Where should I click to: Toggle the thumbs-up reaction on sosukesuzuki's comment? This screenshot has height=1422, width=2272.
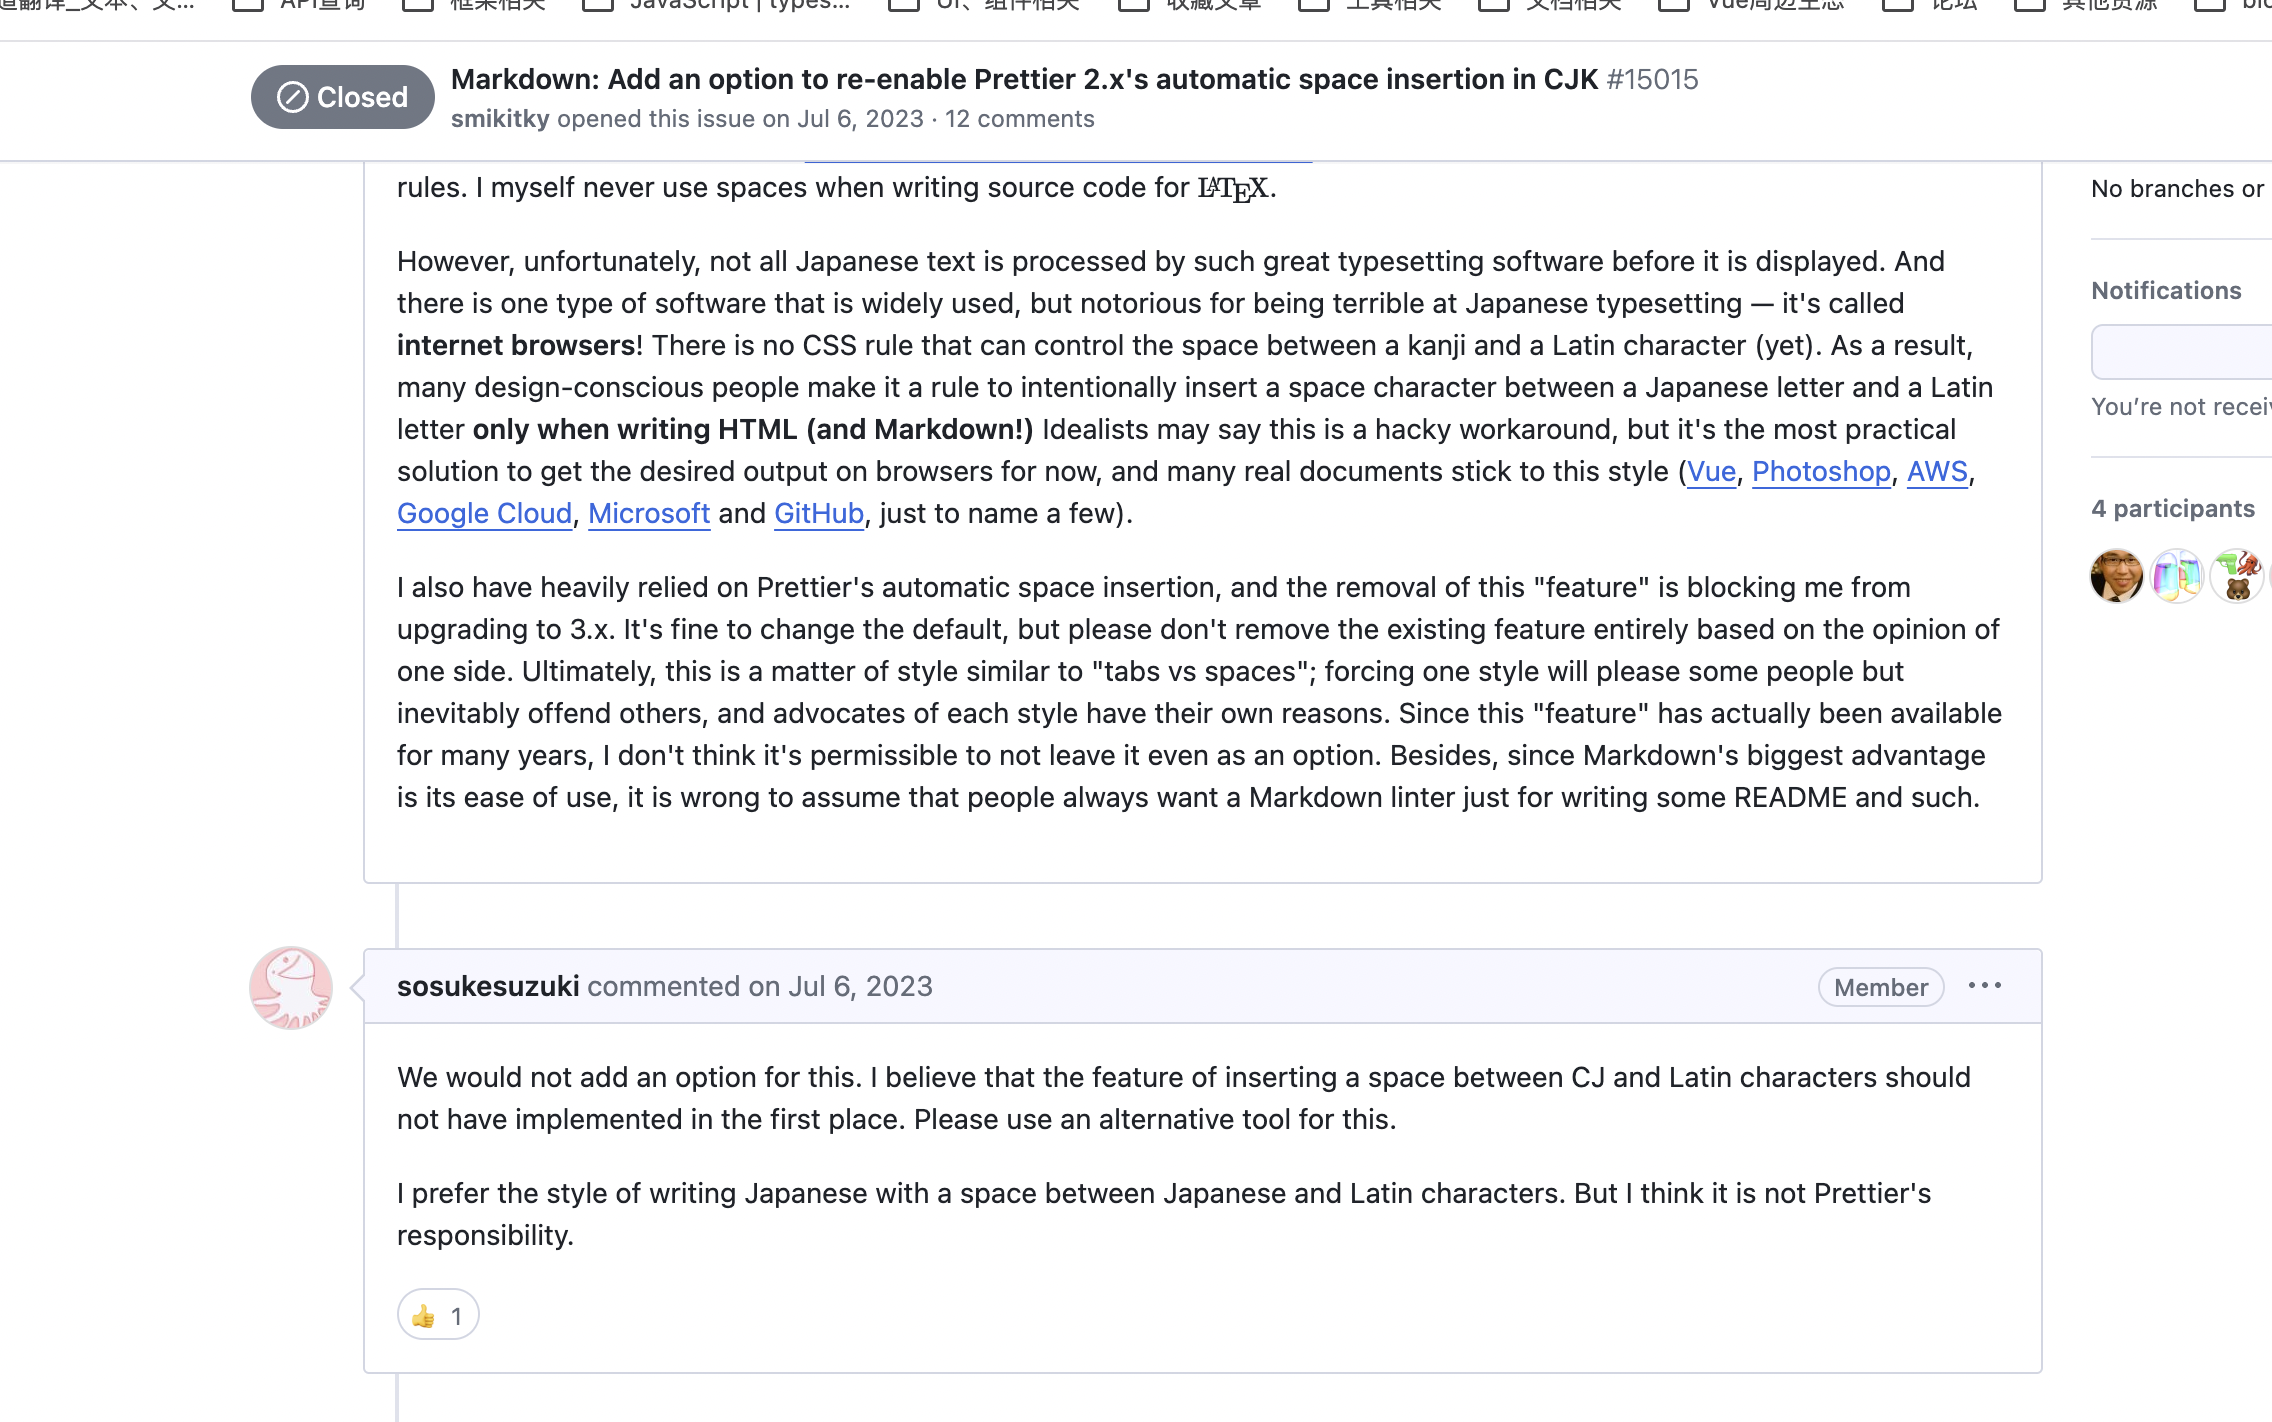click(x=438, y=1315)
